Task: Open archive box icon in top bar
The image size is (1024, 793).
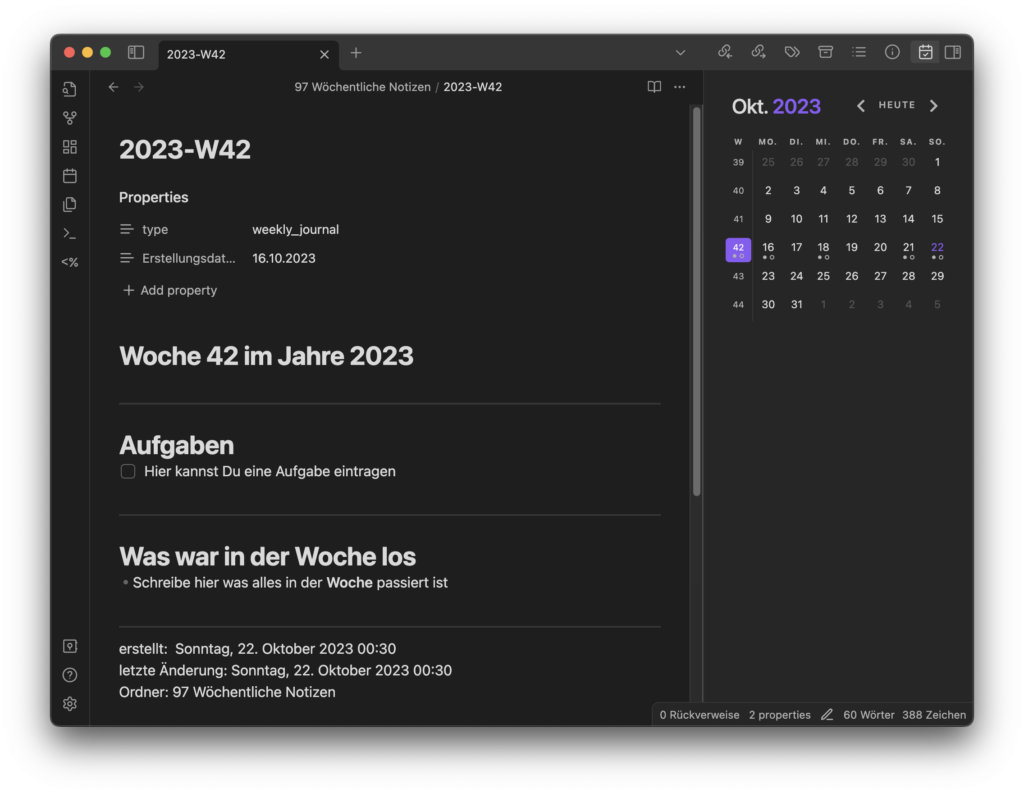Action: [x=825, y=52]
